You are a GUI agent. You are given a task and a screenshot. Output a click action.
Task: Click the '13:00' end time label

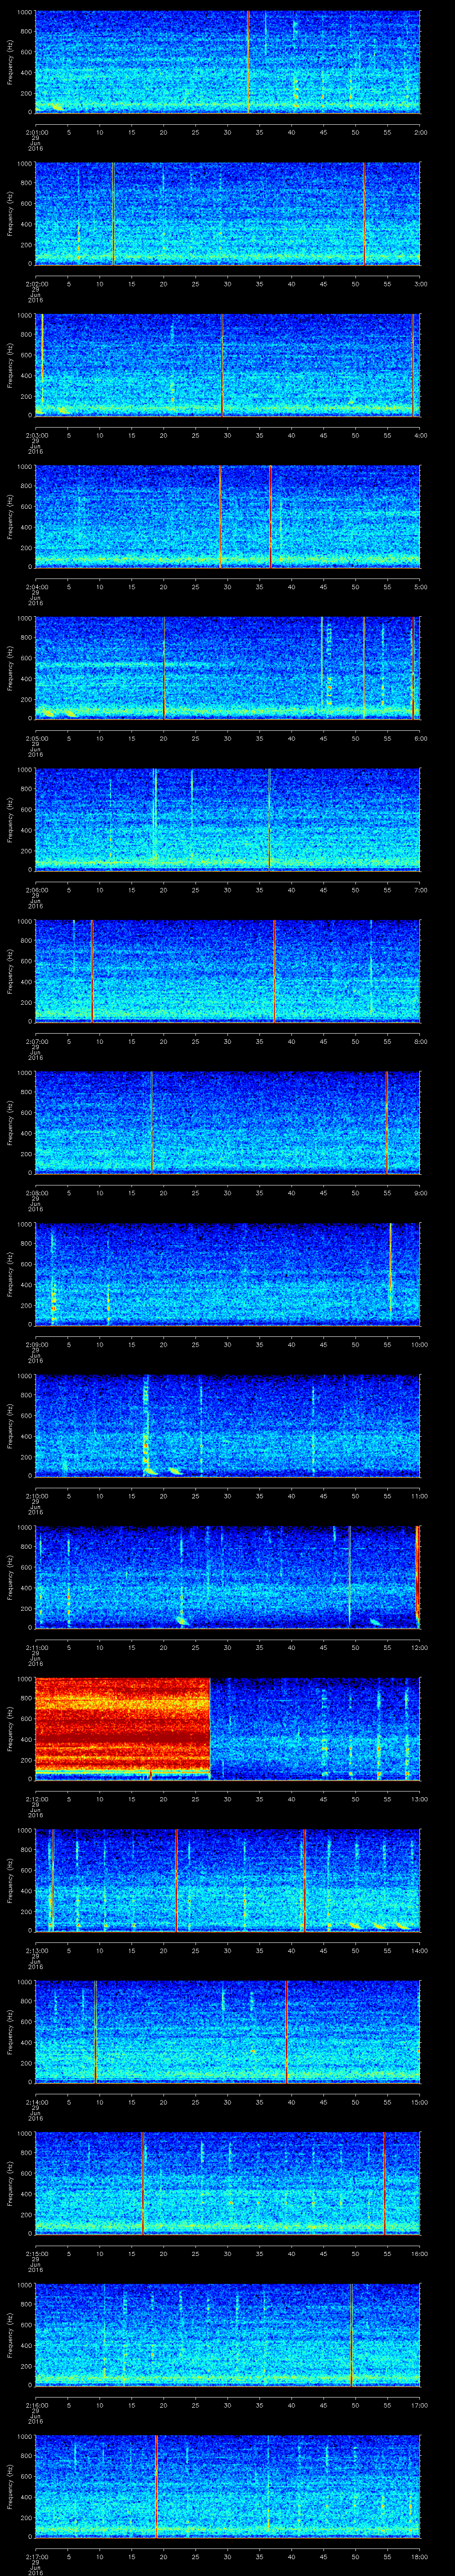click(419, 1800)
